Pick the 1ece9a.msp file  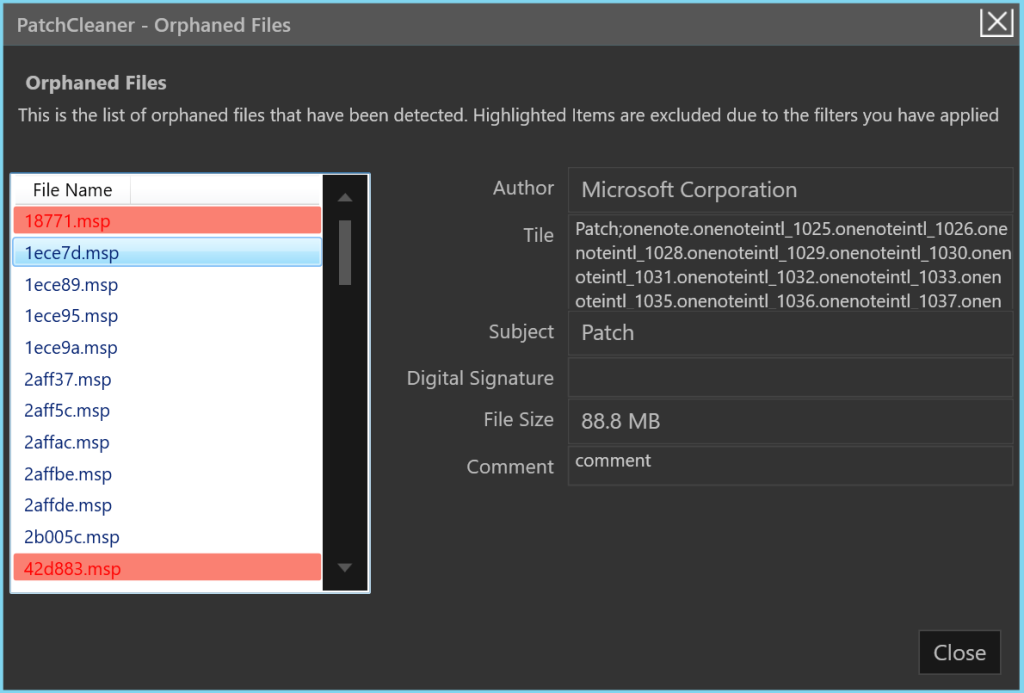click(x=167, y=348)
